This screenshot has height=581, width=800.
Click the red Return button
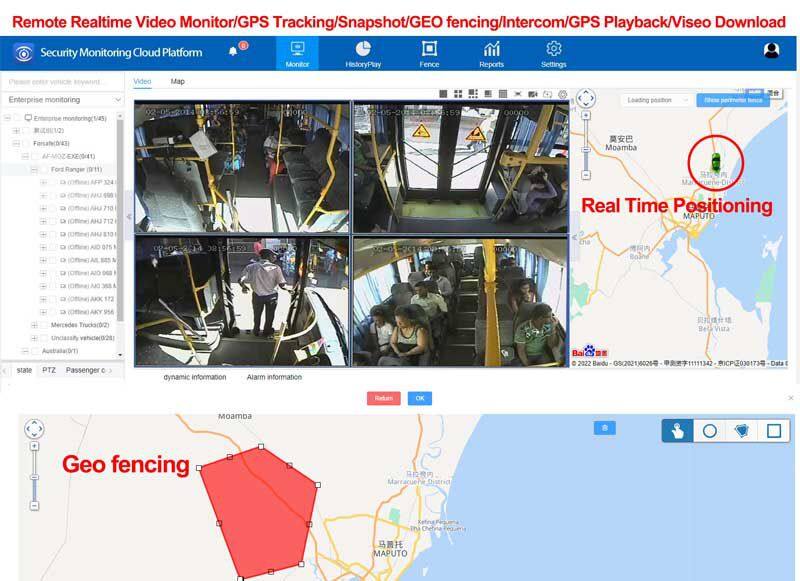tap(382, 398)
